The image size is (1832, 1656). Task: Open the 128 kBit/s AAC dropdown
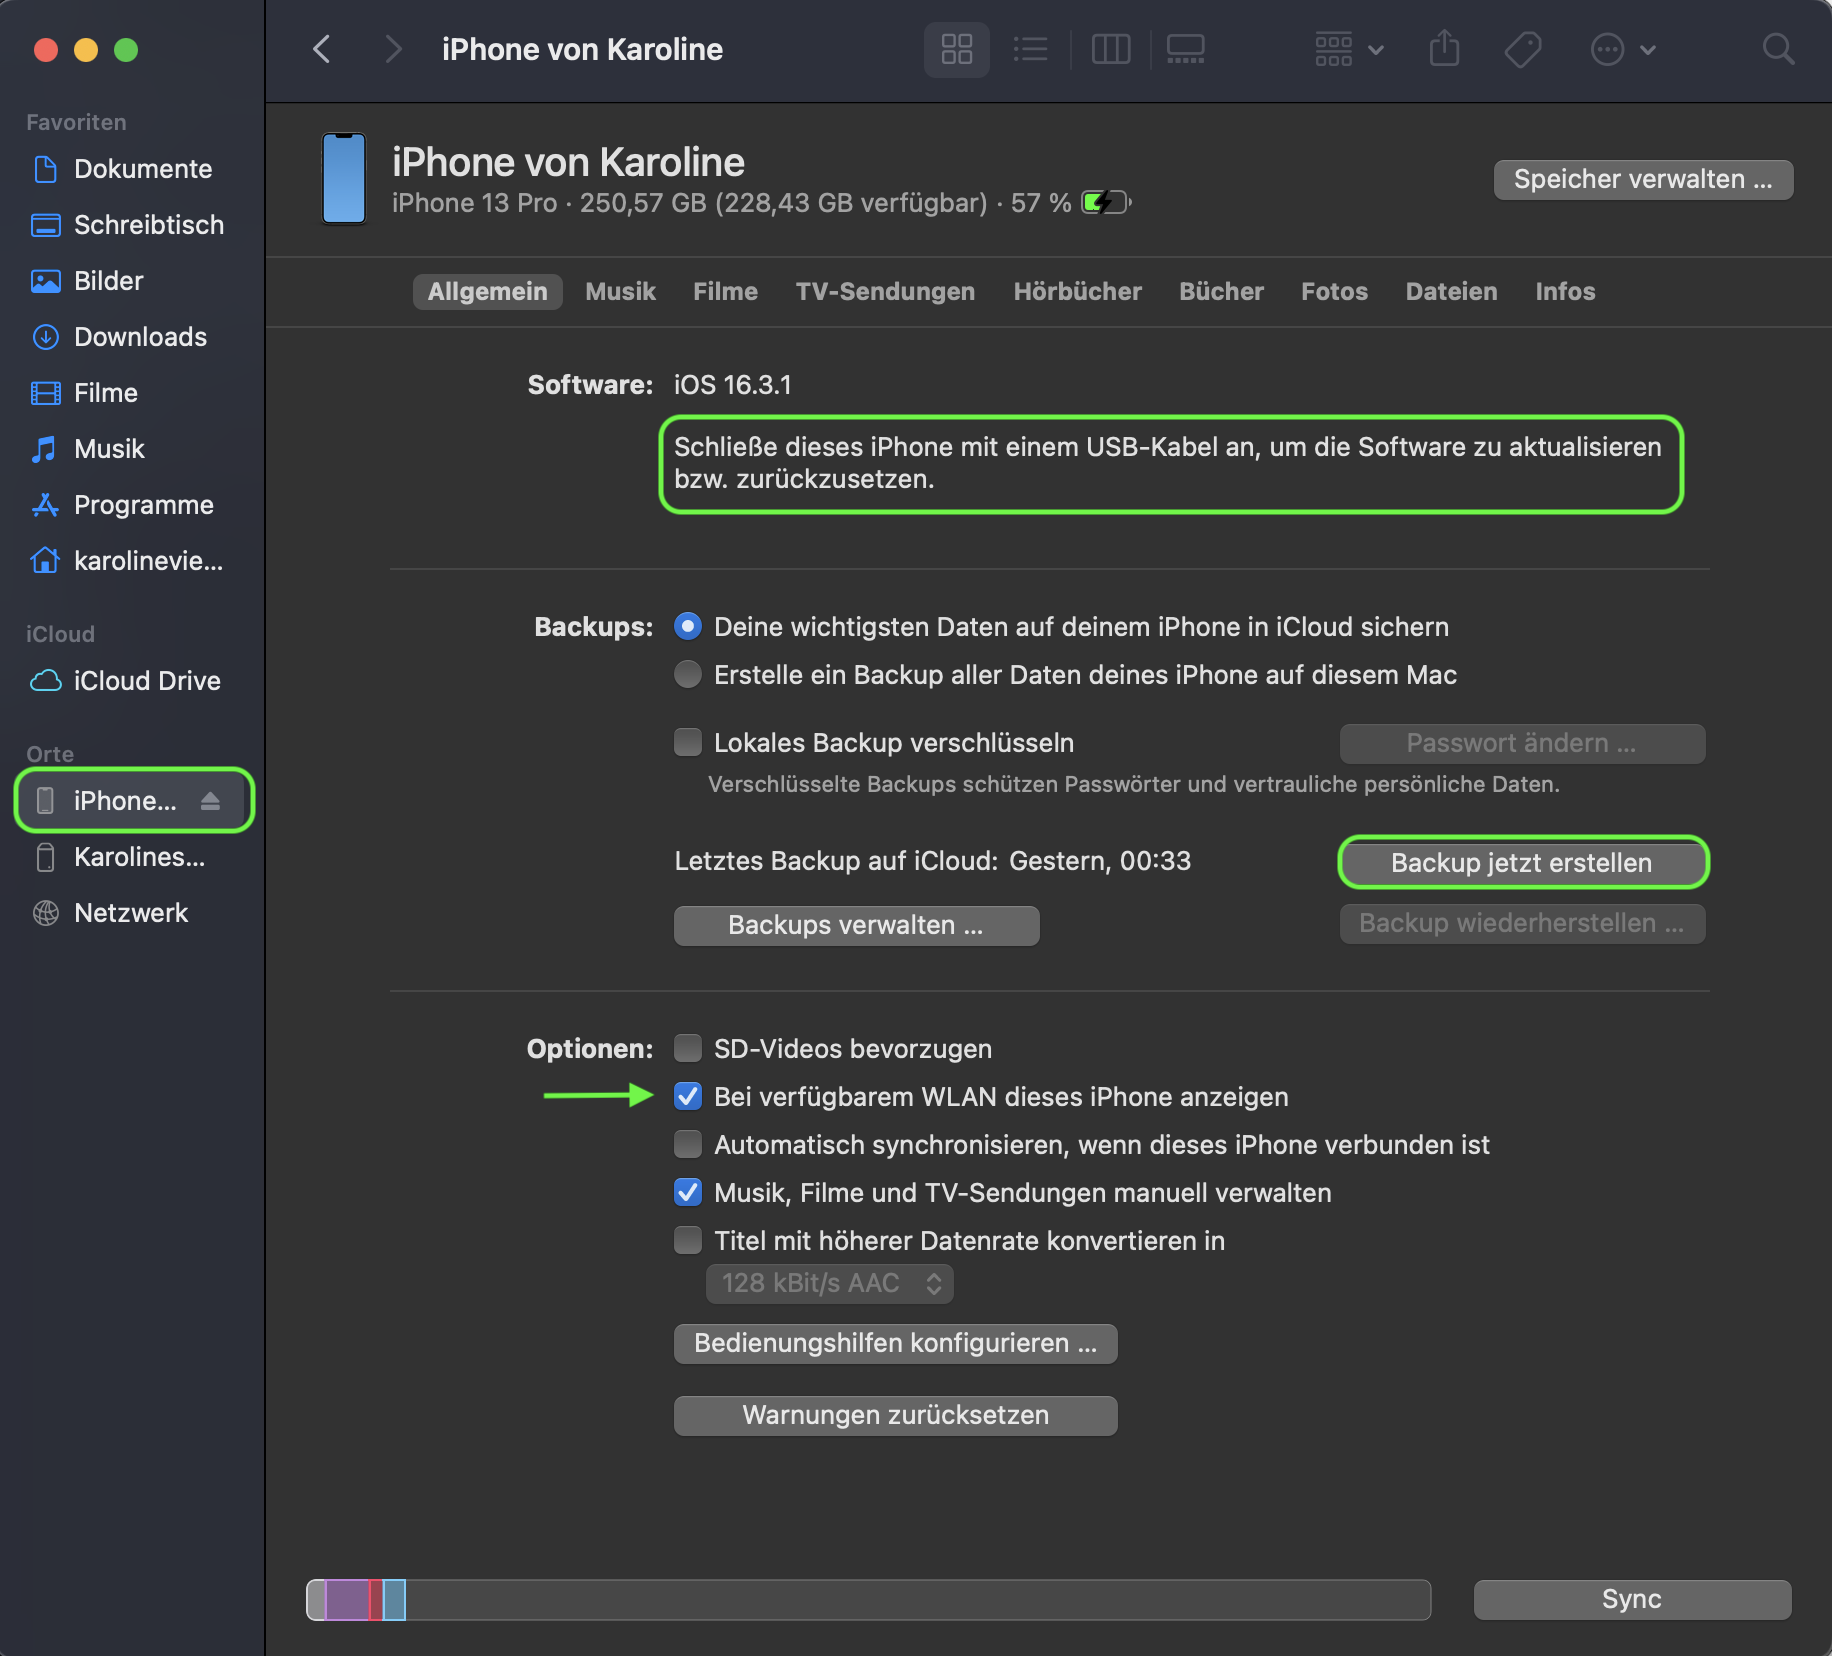click(829, 1283)
